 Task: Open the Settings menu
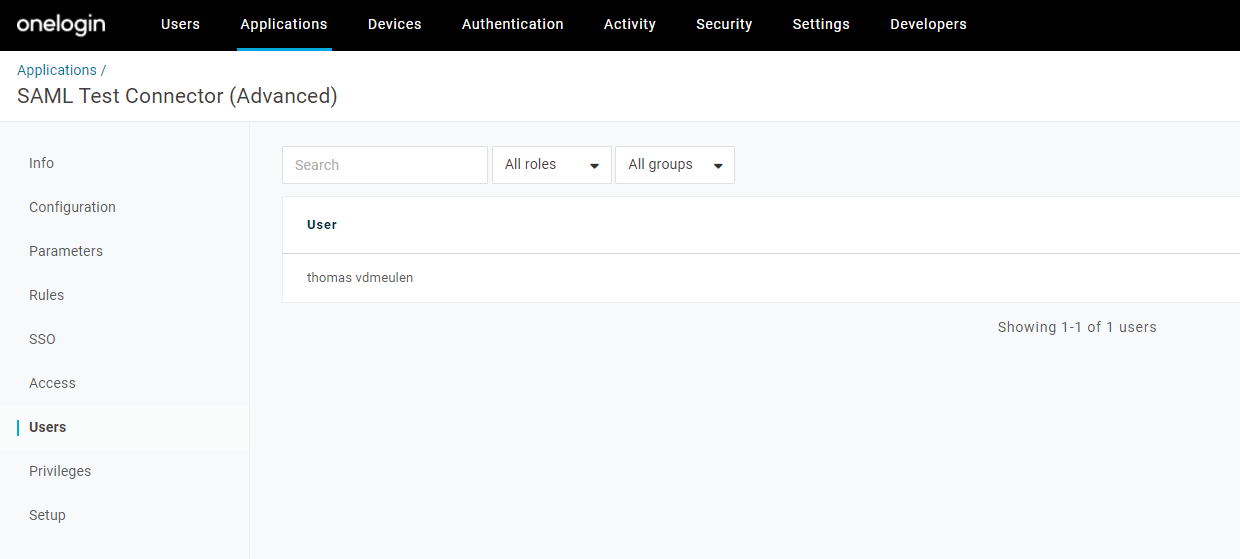821,24
